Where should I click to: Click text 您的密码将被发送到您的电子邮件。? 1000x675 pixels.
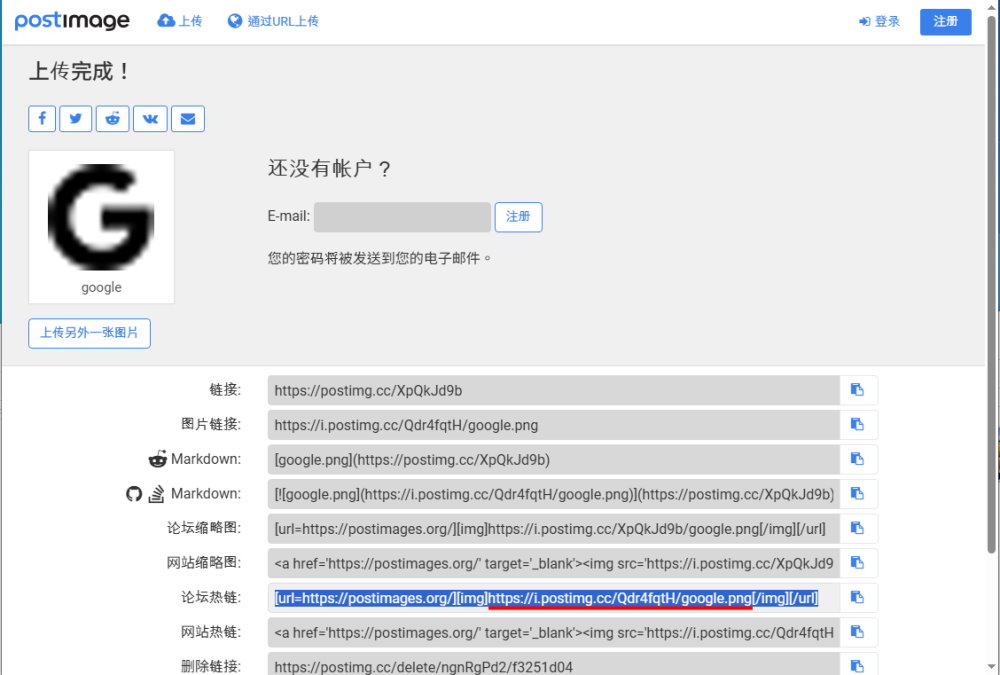[379, 258]
